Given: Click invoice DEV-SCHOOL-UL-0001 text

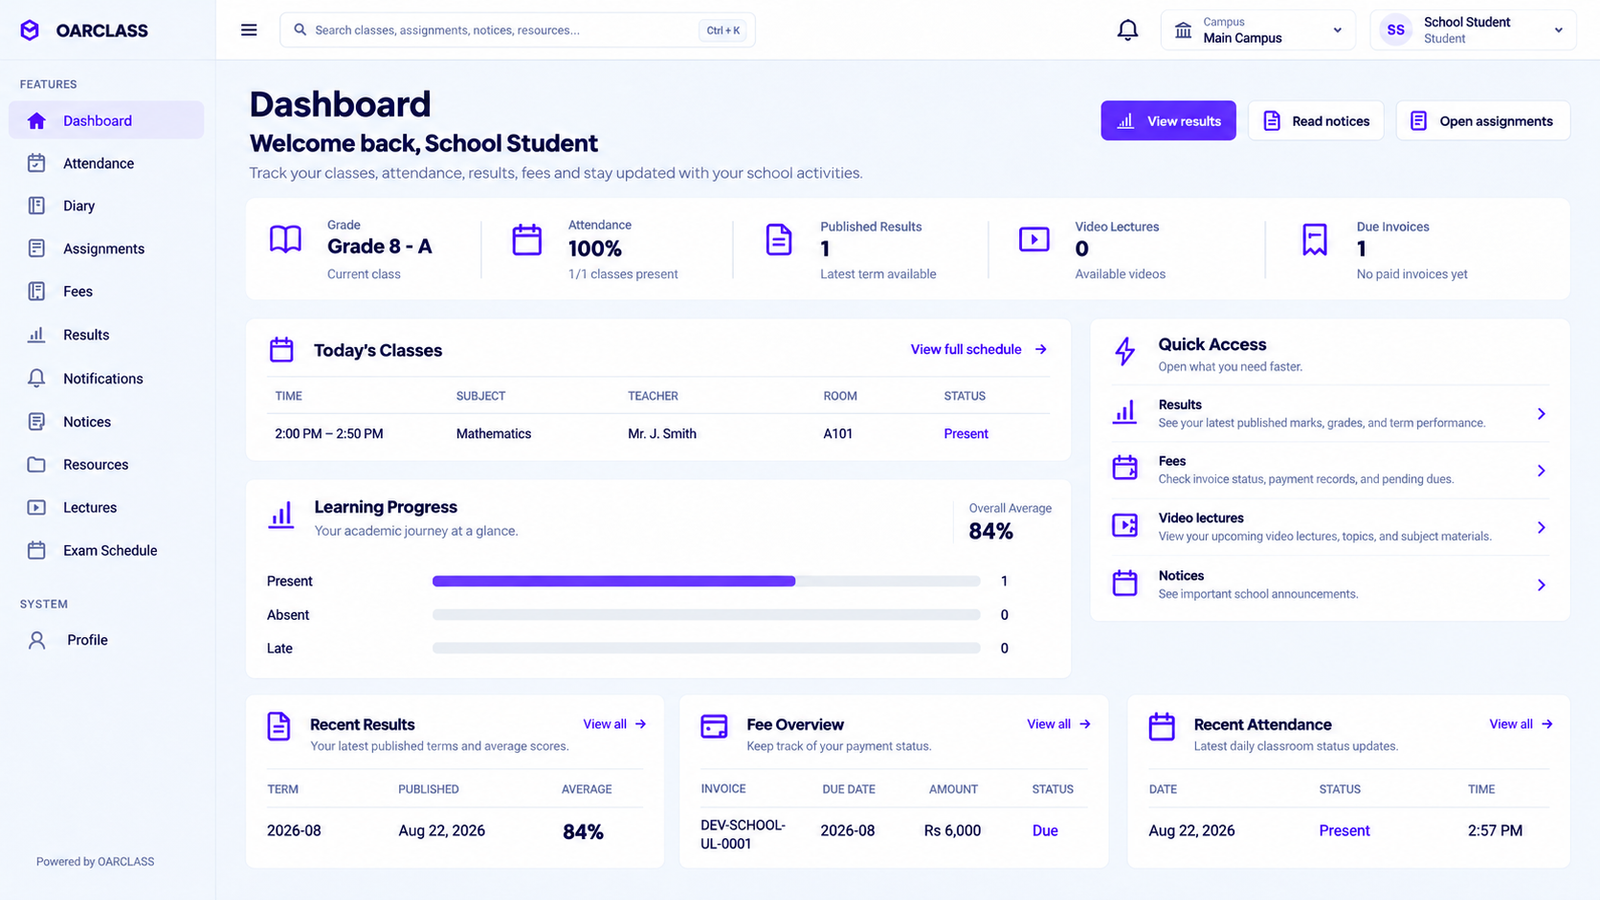Looking at the screenshot, I should [x=743, y=834].
